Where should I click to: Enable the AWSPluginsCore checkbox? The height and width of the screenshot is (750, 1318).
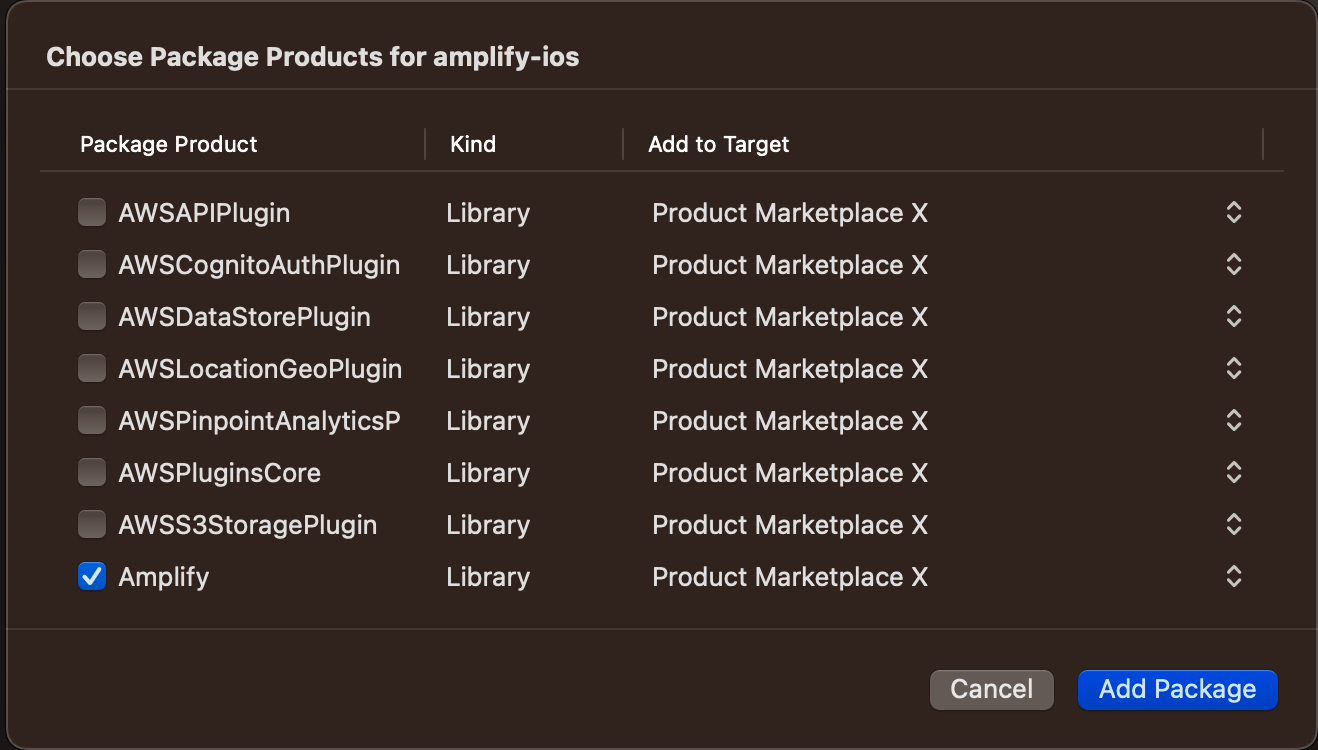[92, 472]
